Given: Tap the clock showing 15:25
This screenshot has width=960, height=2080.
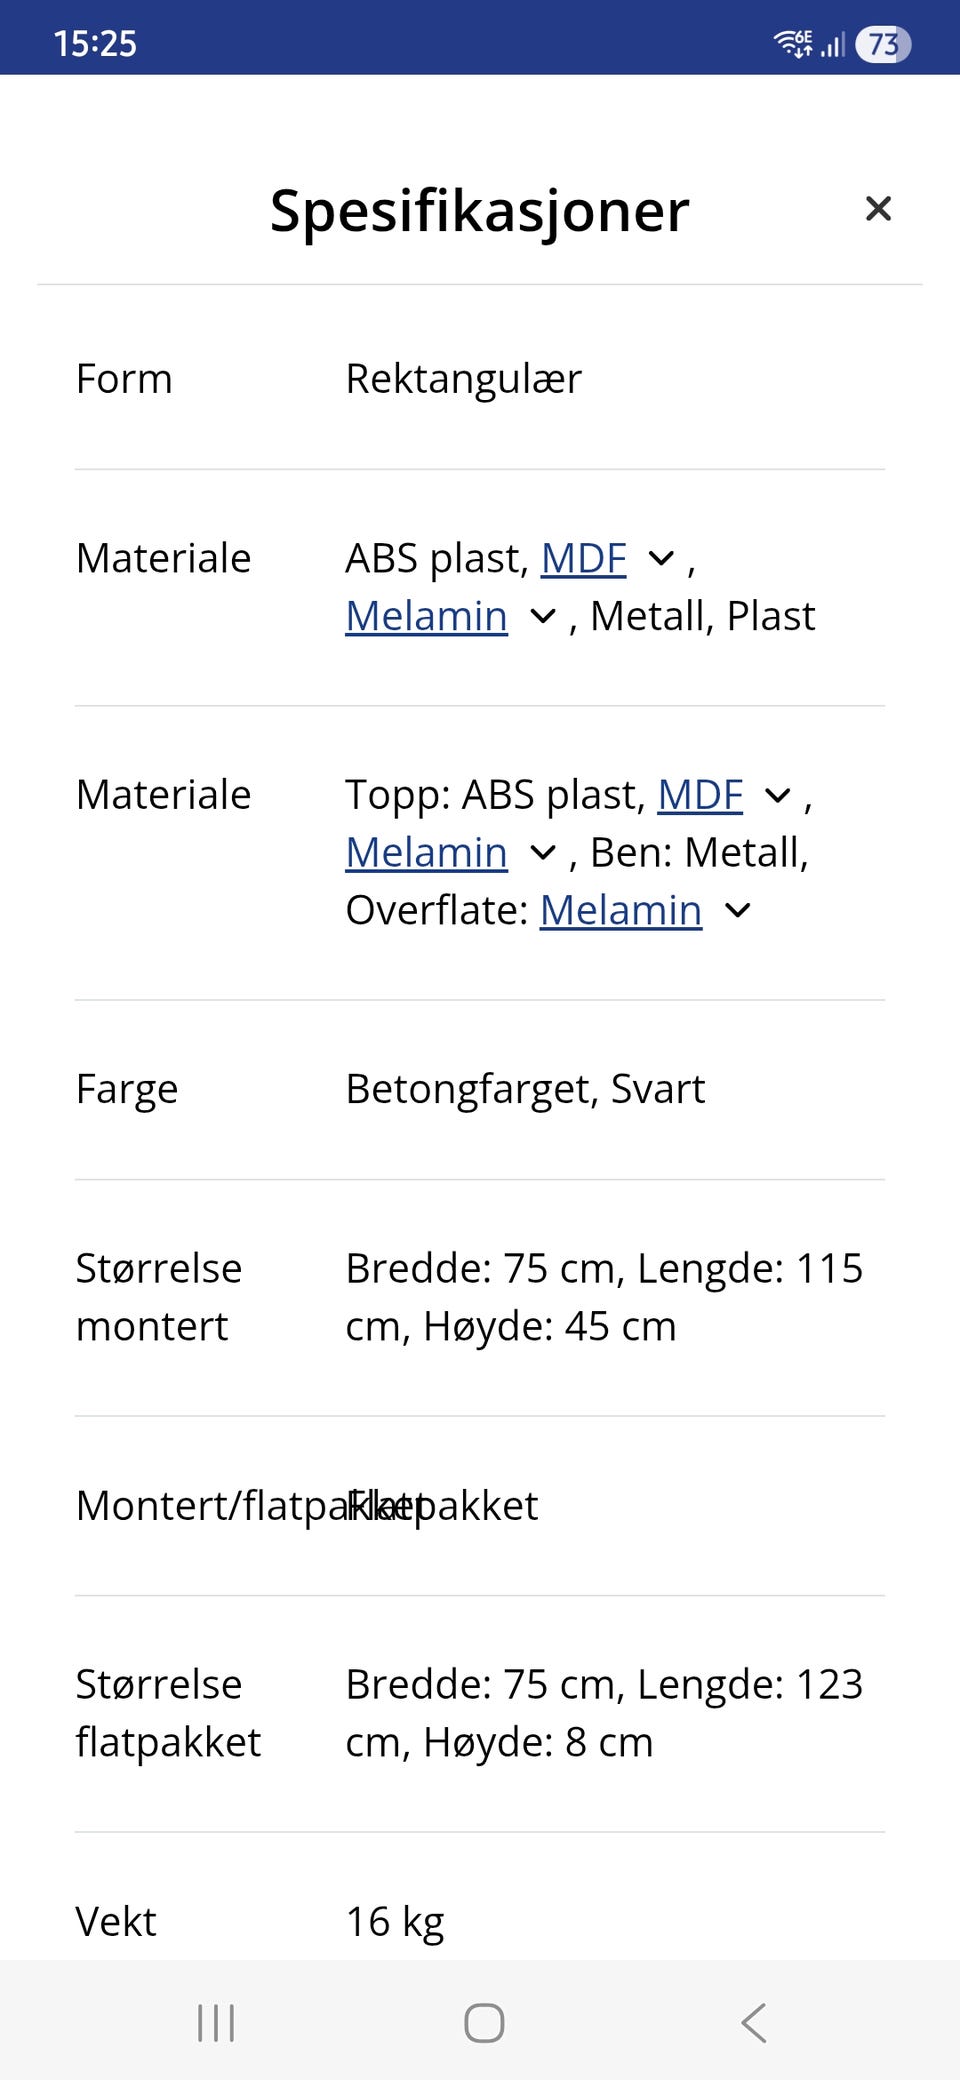Looking at the screenshot, I should coord(98,42).
